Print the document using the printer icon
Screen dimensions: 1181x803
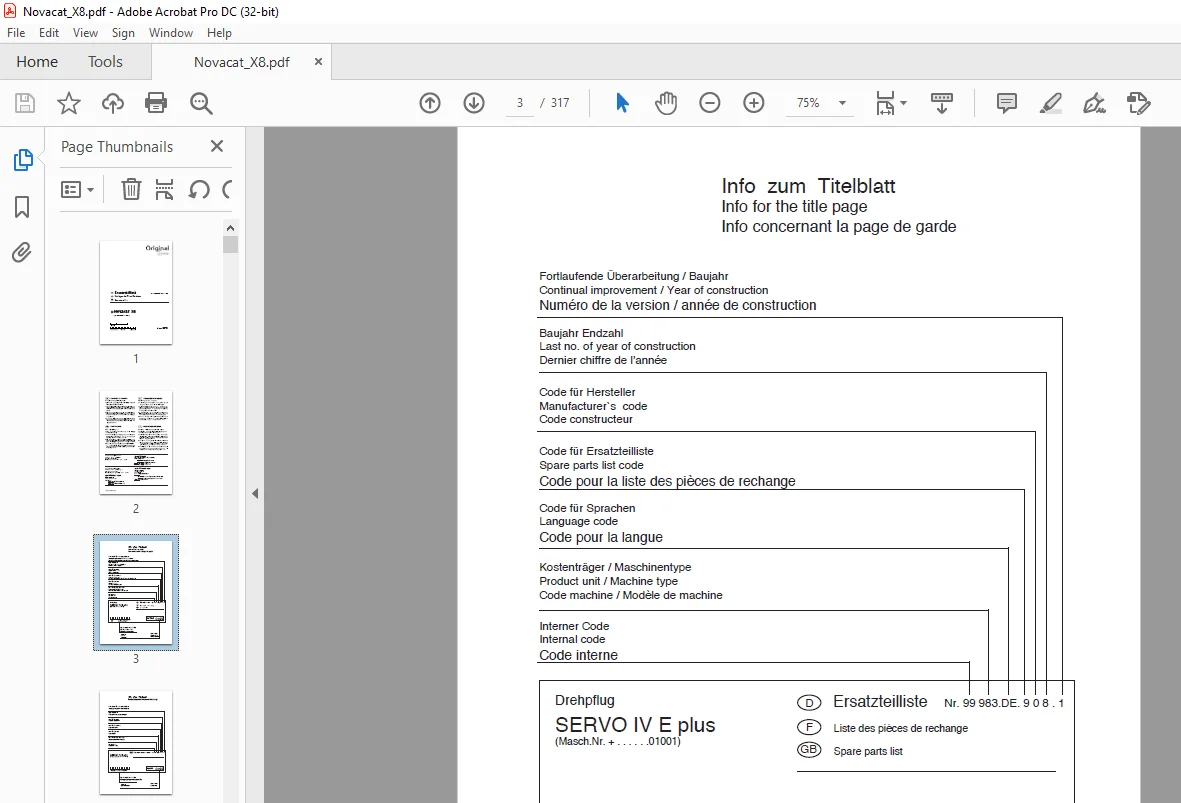click(x=156, y=103)
